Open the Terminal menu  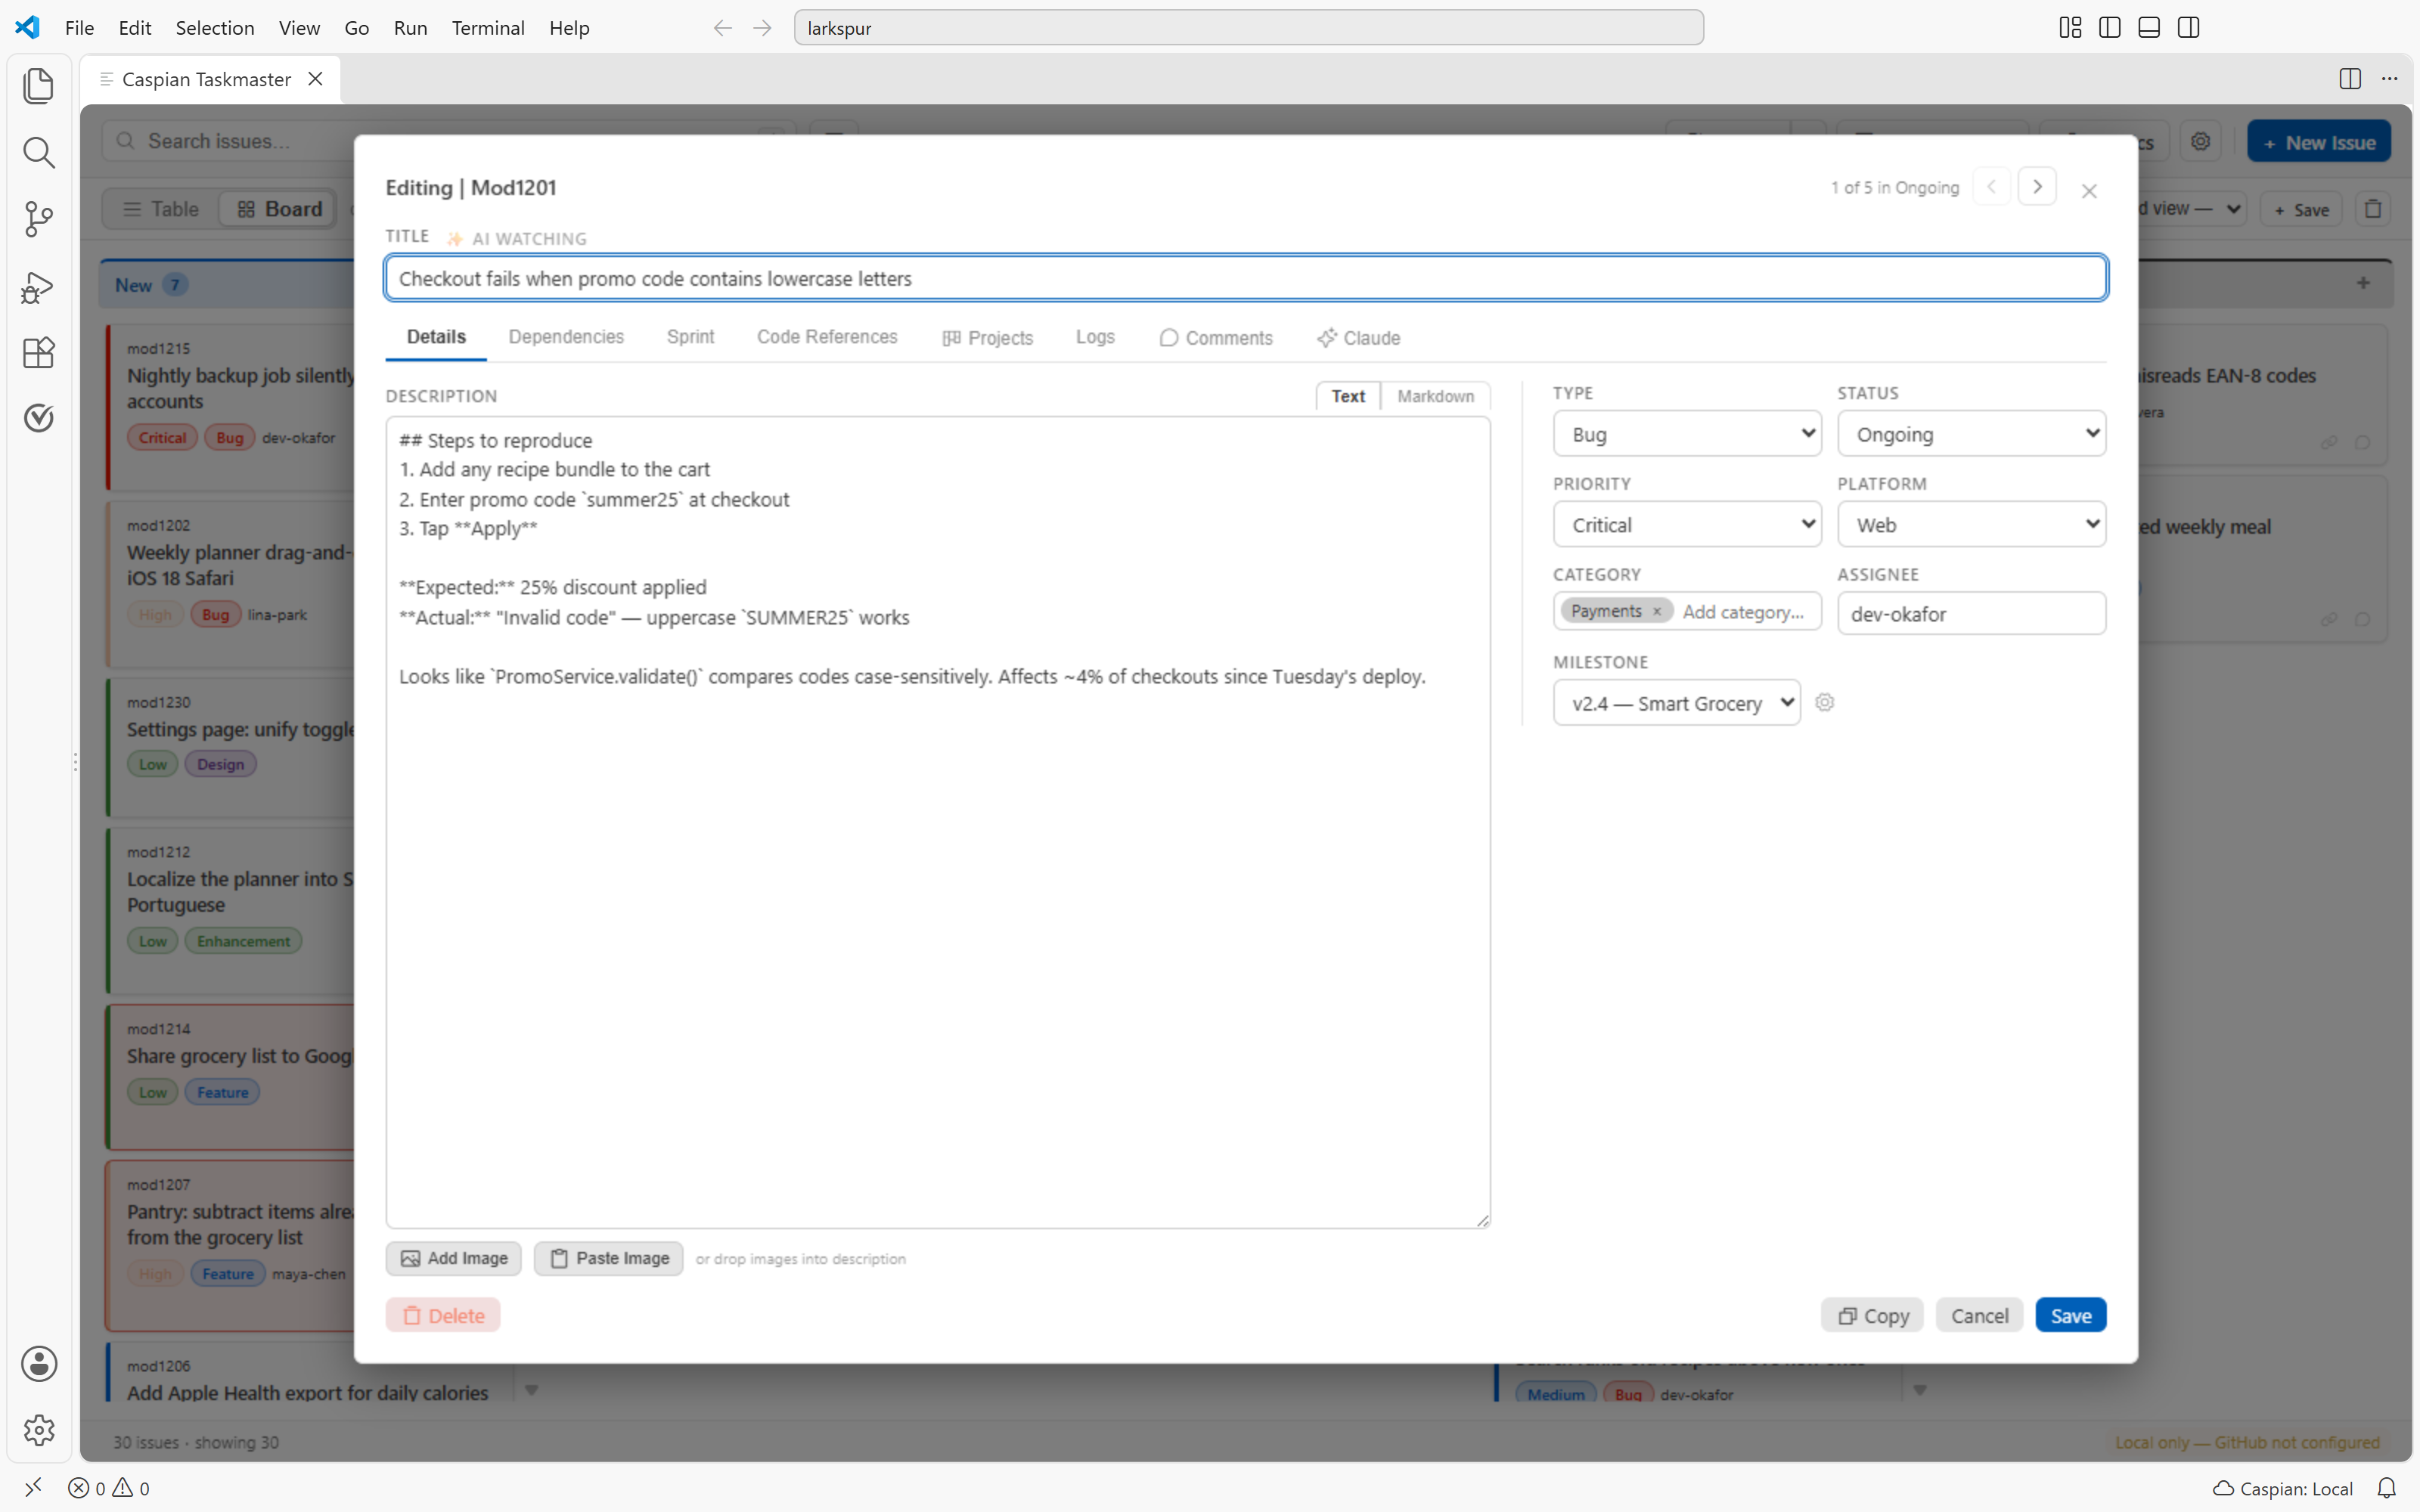point(488,28)
